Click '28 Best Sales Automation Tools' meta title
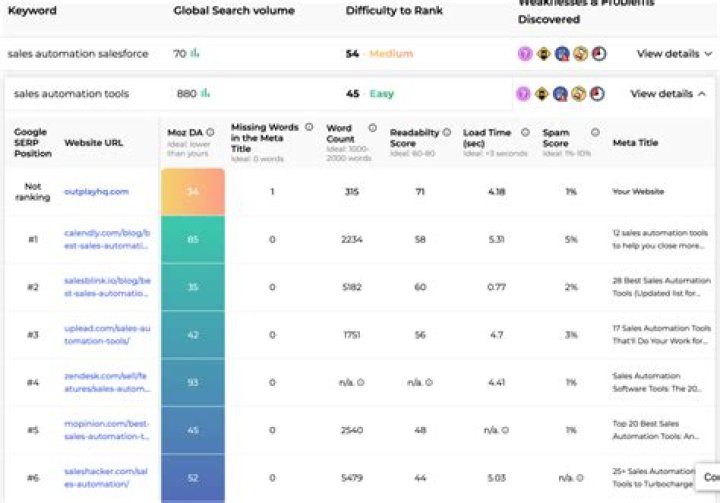 tap(661, 287)
